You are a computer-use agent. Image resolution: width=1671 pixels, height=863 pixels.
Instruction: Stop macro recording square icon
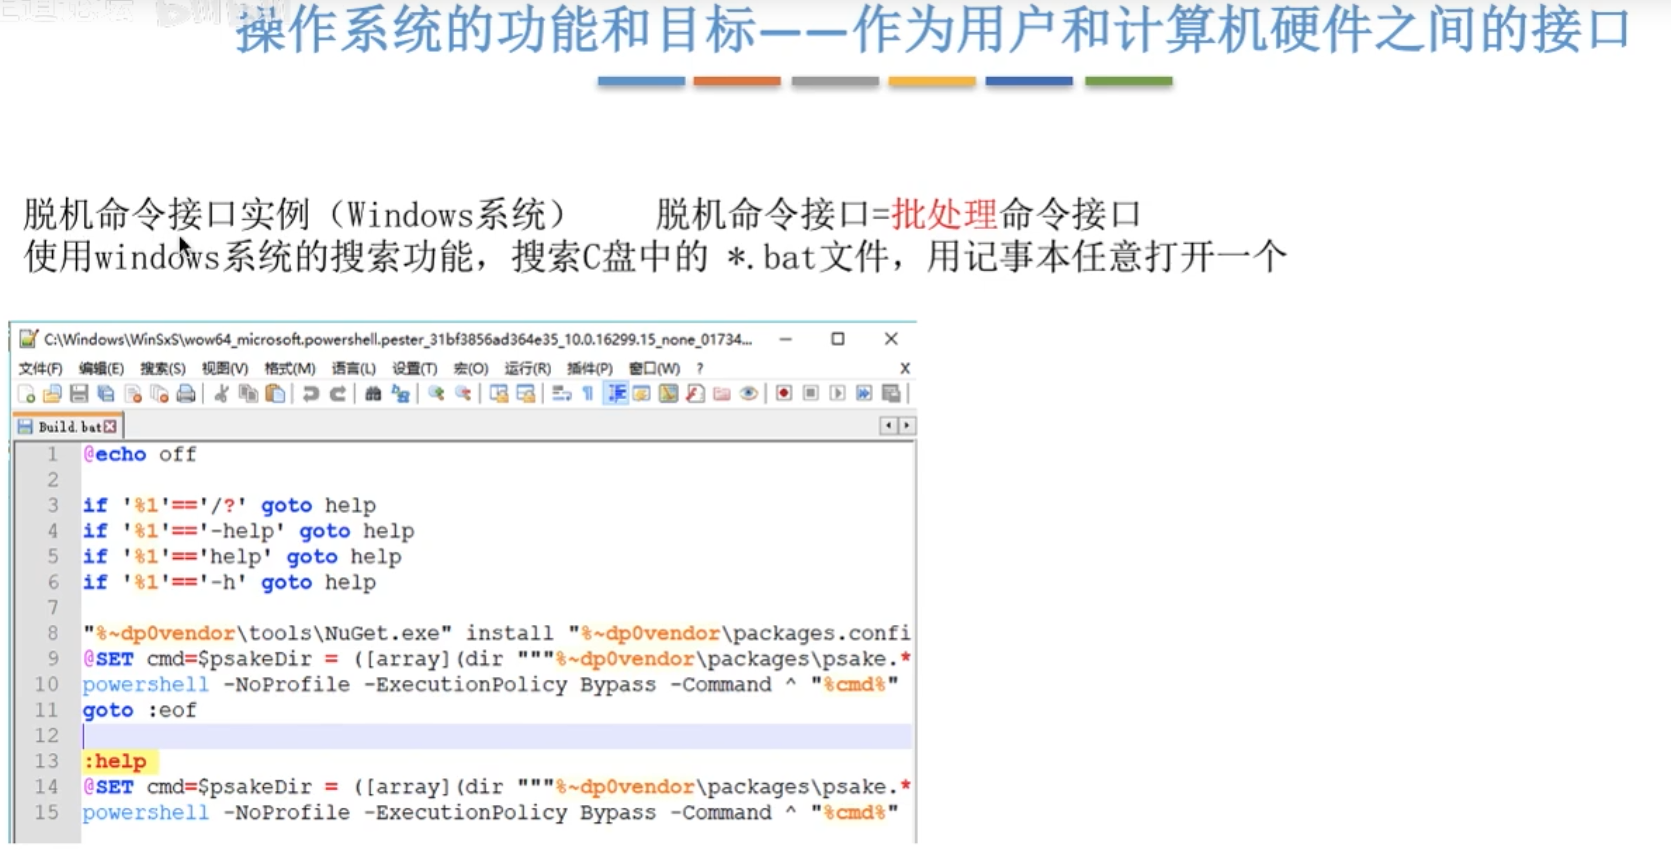pyautogui.click(x=811, y=394)
